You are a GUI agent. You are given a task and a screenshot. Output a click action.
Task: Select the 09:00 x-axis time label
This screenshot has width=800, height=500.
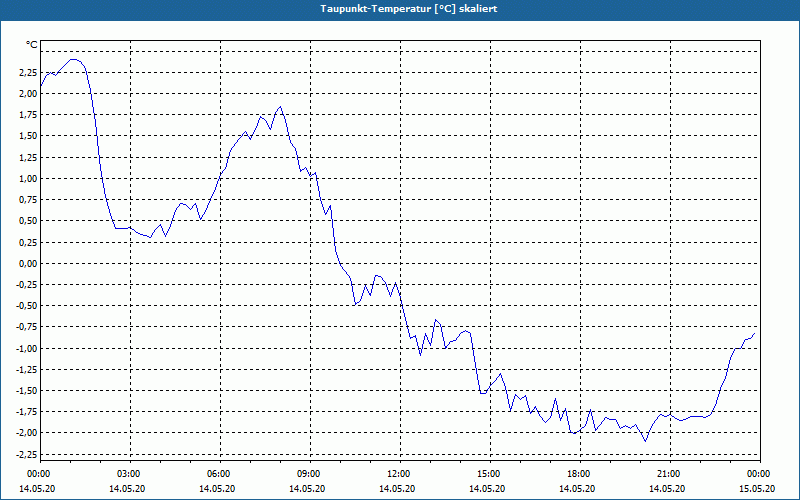[310, 474]
